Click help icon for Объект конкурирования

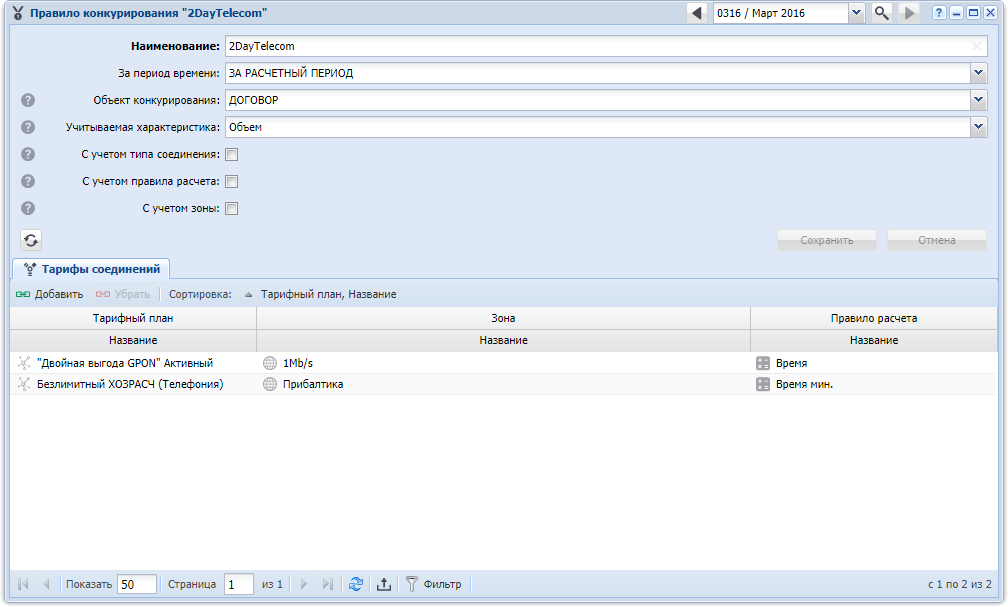28,100
